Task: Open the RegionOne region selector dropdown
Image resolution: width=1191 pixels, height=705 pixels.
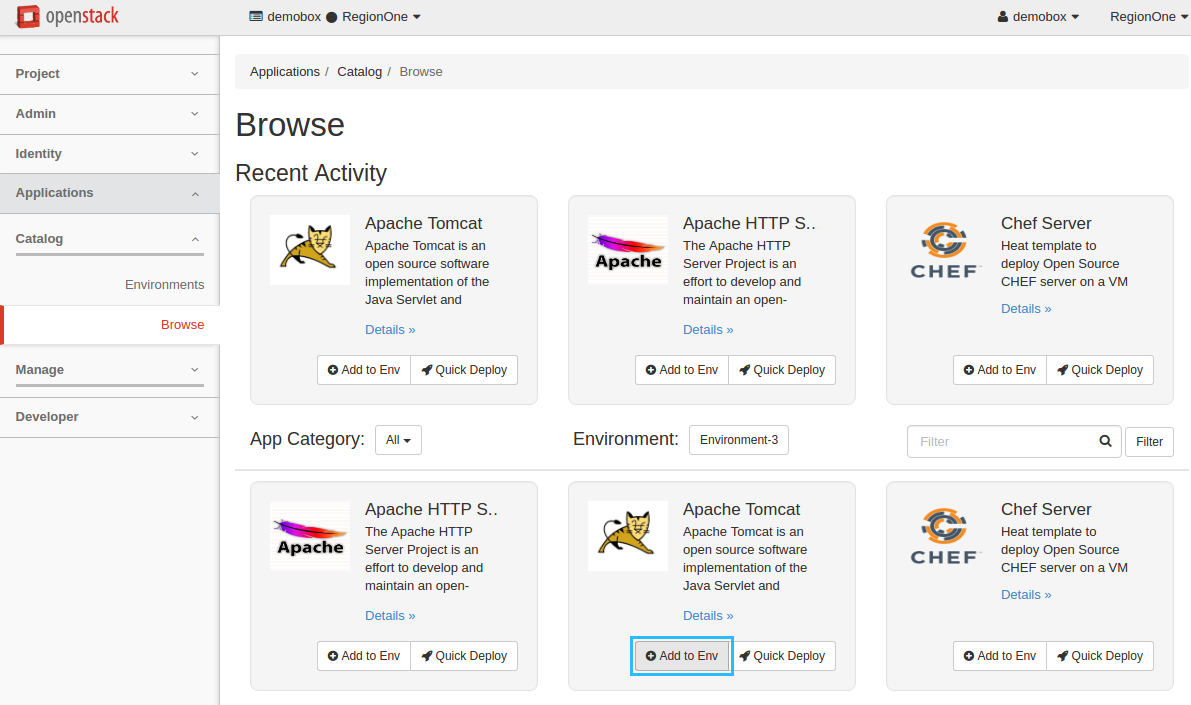Action: click(x=1148, y=16)
